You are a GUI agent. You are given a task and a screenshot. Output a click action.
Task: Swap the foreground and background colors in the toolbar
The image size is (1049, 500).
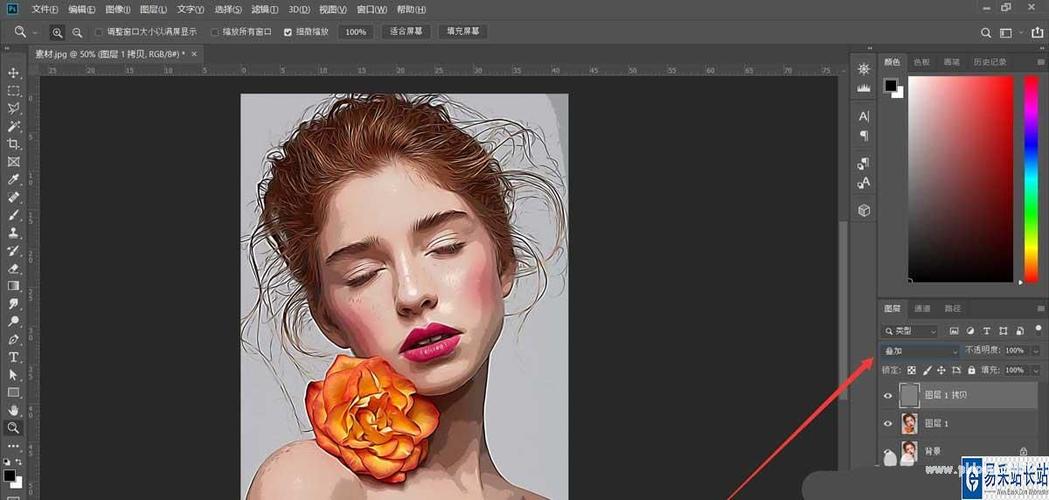click(x=18, y=462)
